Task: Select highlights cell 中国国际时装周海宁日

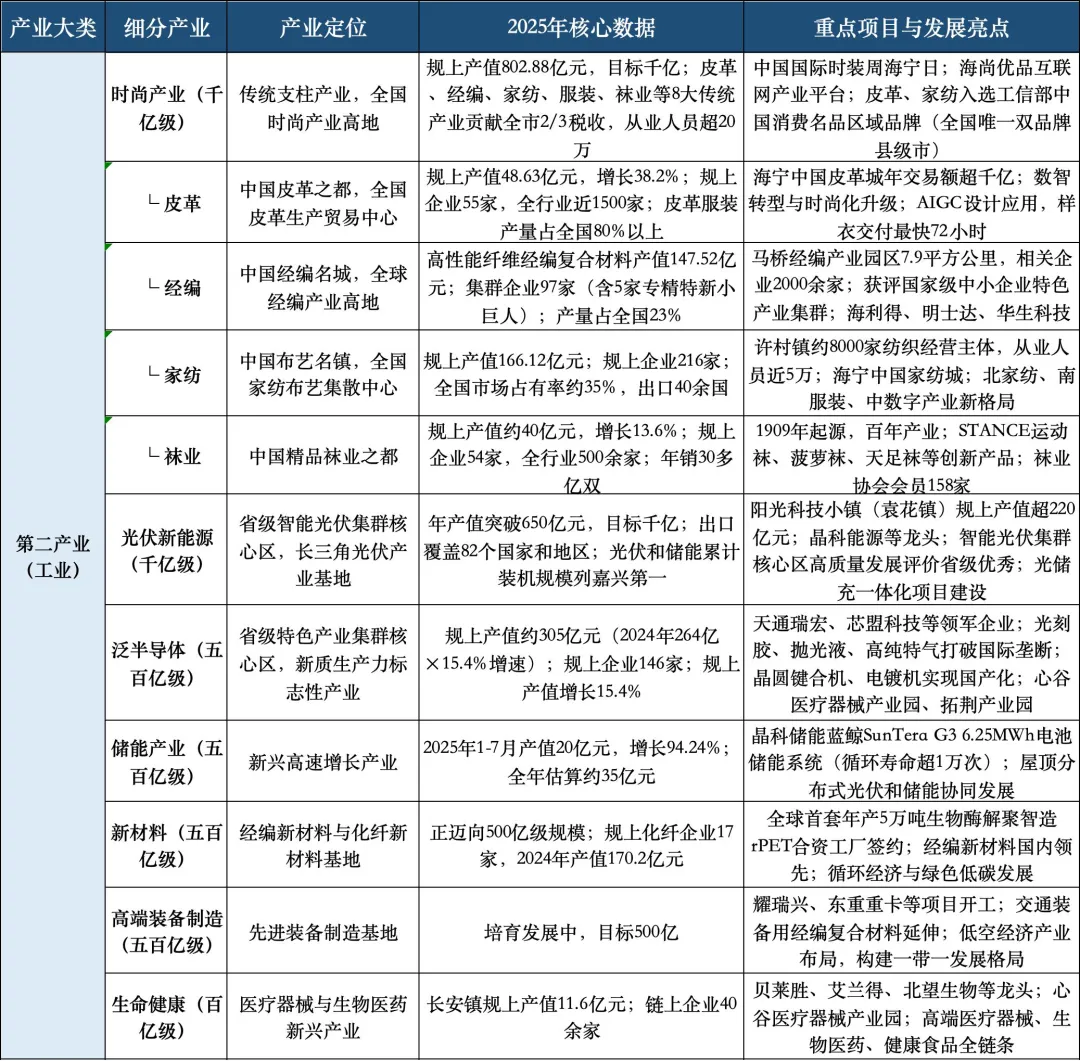Action: [x=911, y=107]
